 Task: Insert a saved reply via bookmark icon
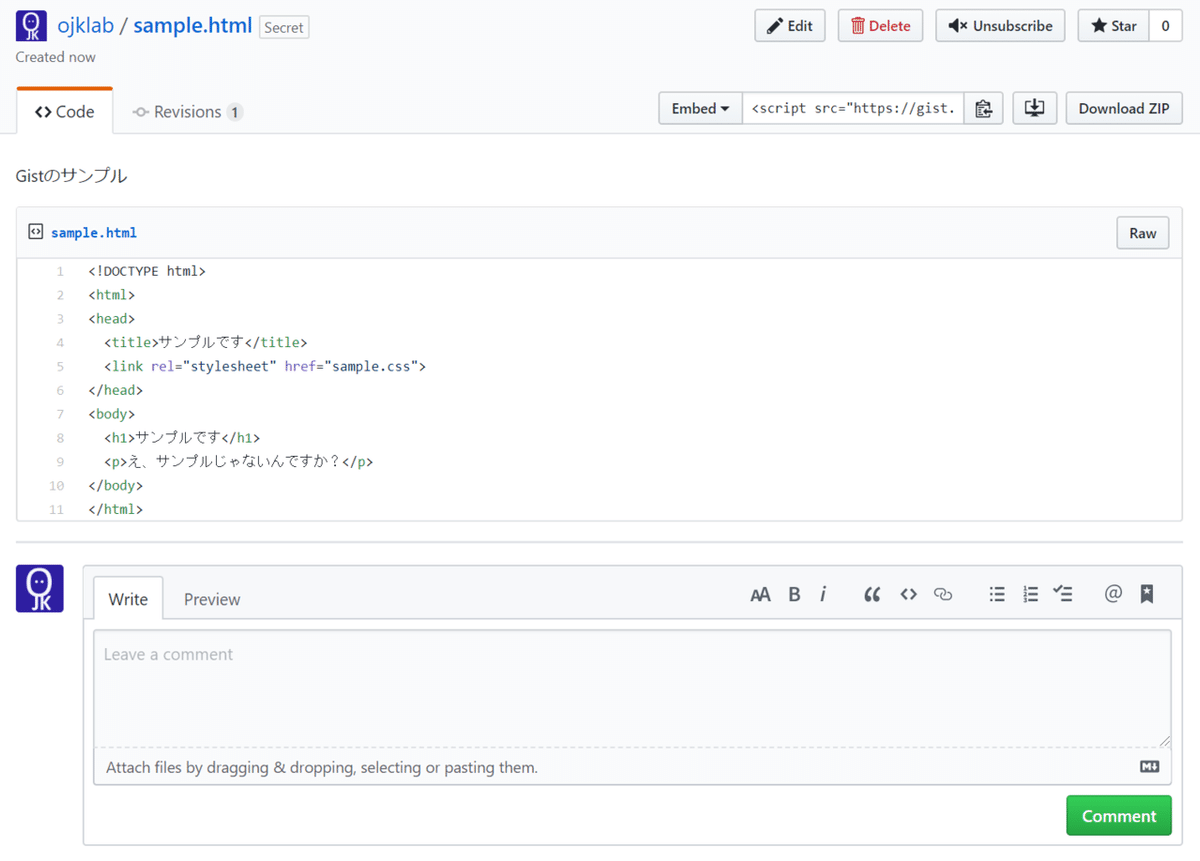coord(1147,594)
